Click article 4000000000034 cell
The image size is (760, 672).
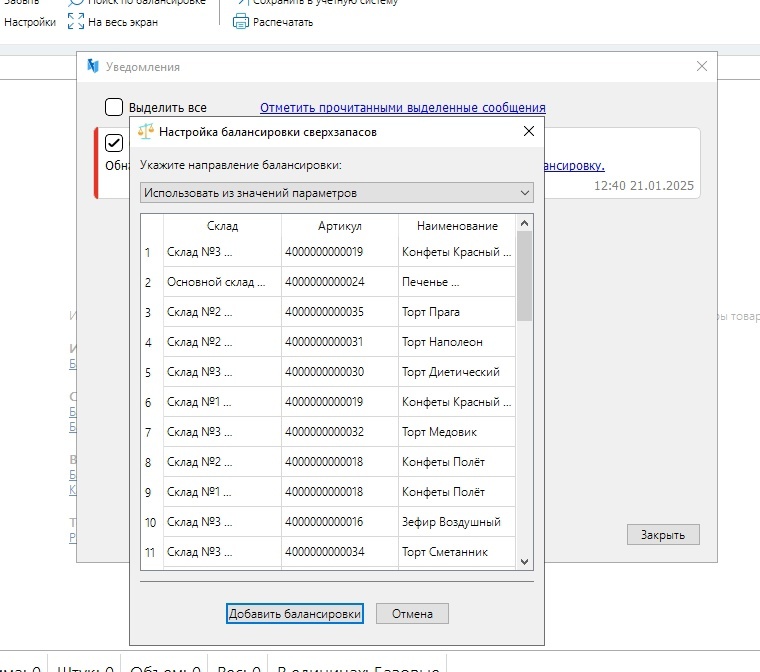click(x=340, y=553)
